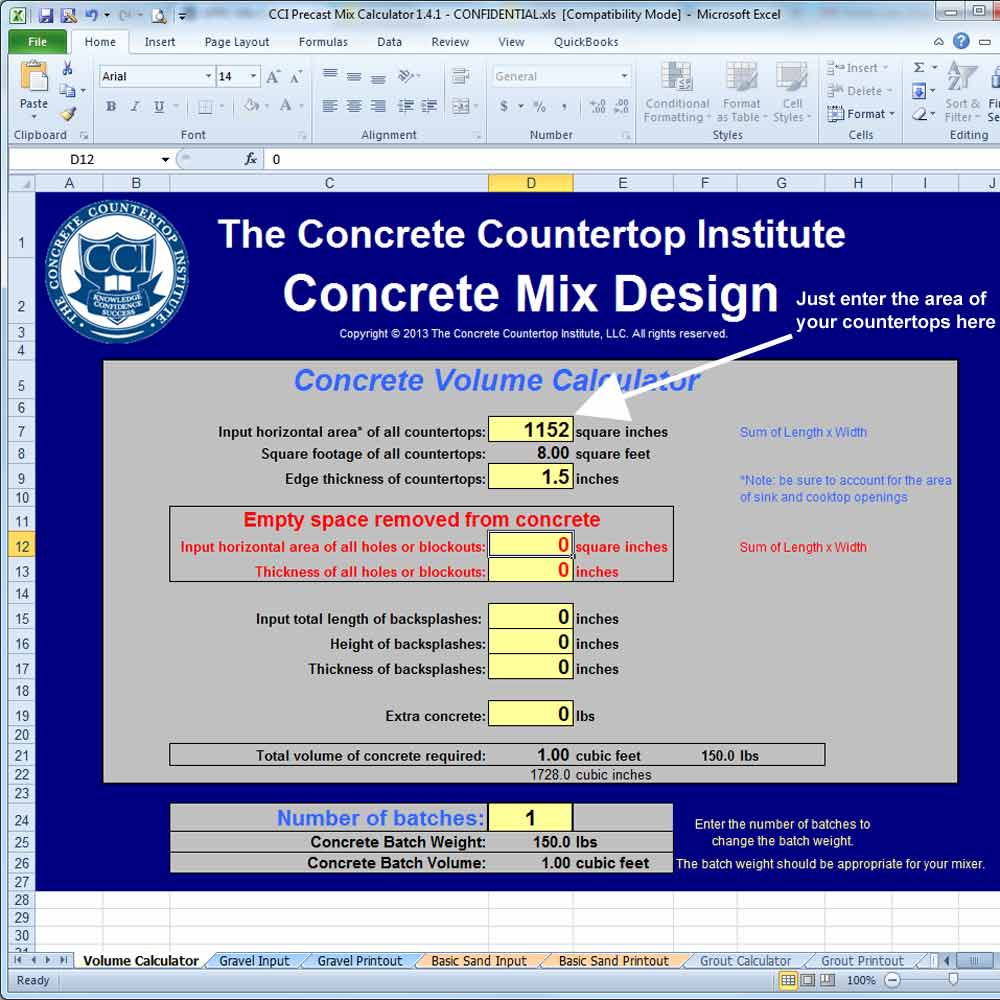Click the Increase Font Size icon
The width and height of the screenshot is (1000, 1000).
click(273, 77)
